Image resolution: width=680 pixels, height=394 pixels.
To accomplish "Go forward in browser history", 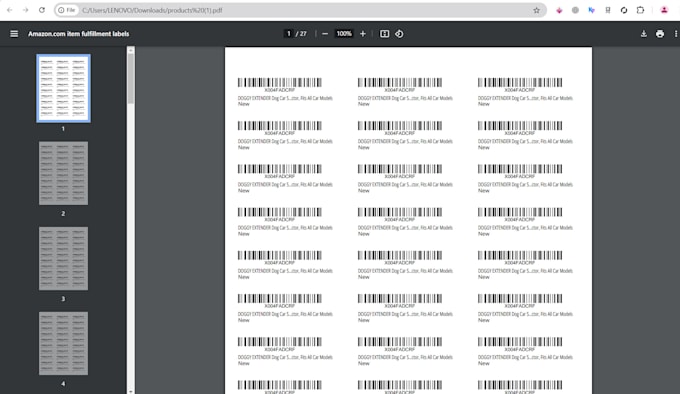I will pos(26,10).
